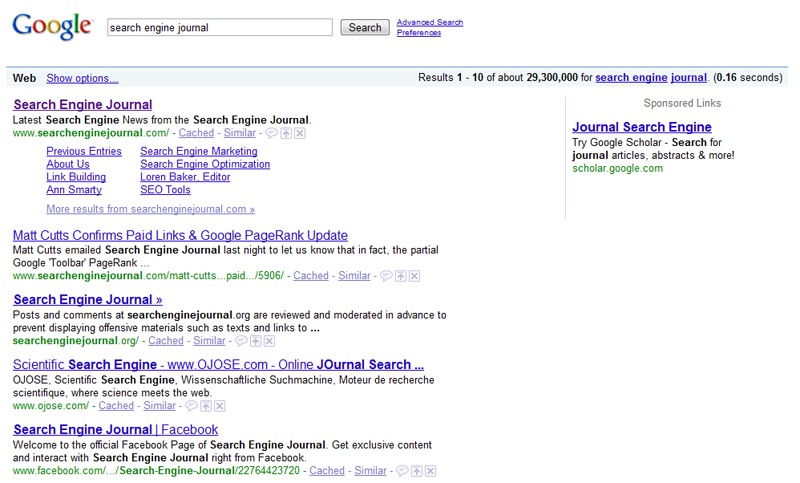Click the Search button
Image resolution: width=800 pixels, height=483 pixels.
tap(365, 28)
